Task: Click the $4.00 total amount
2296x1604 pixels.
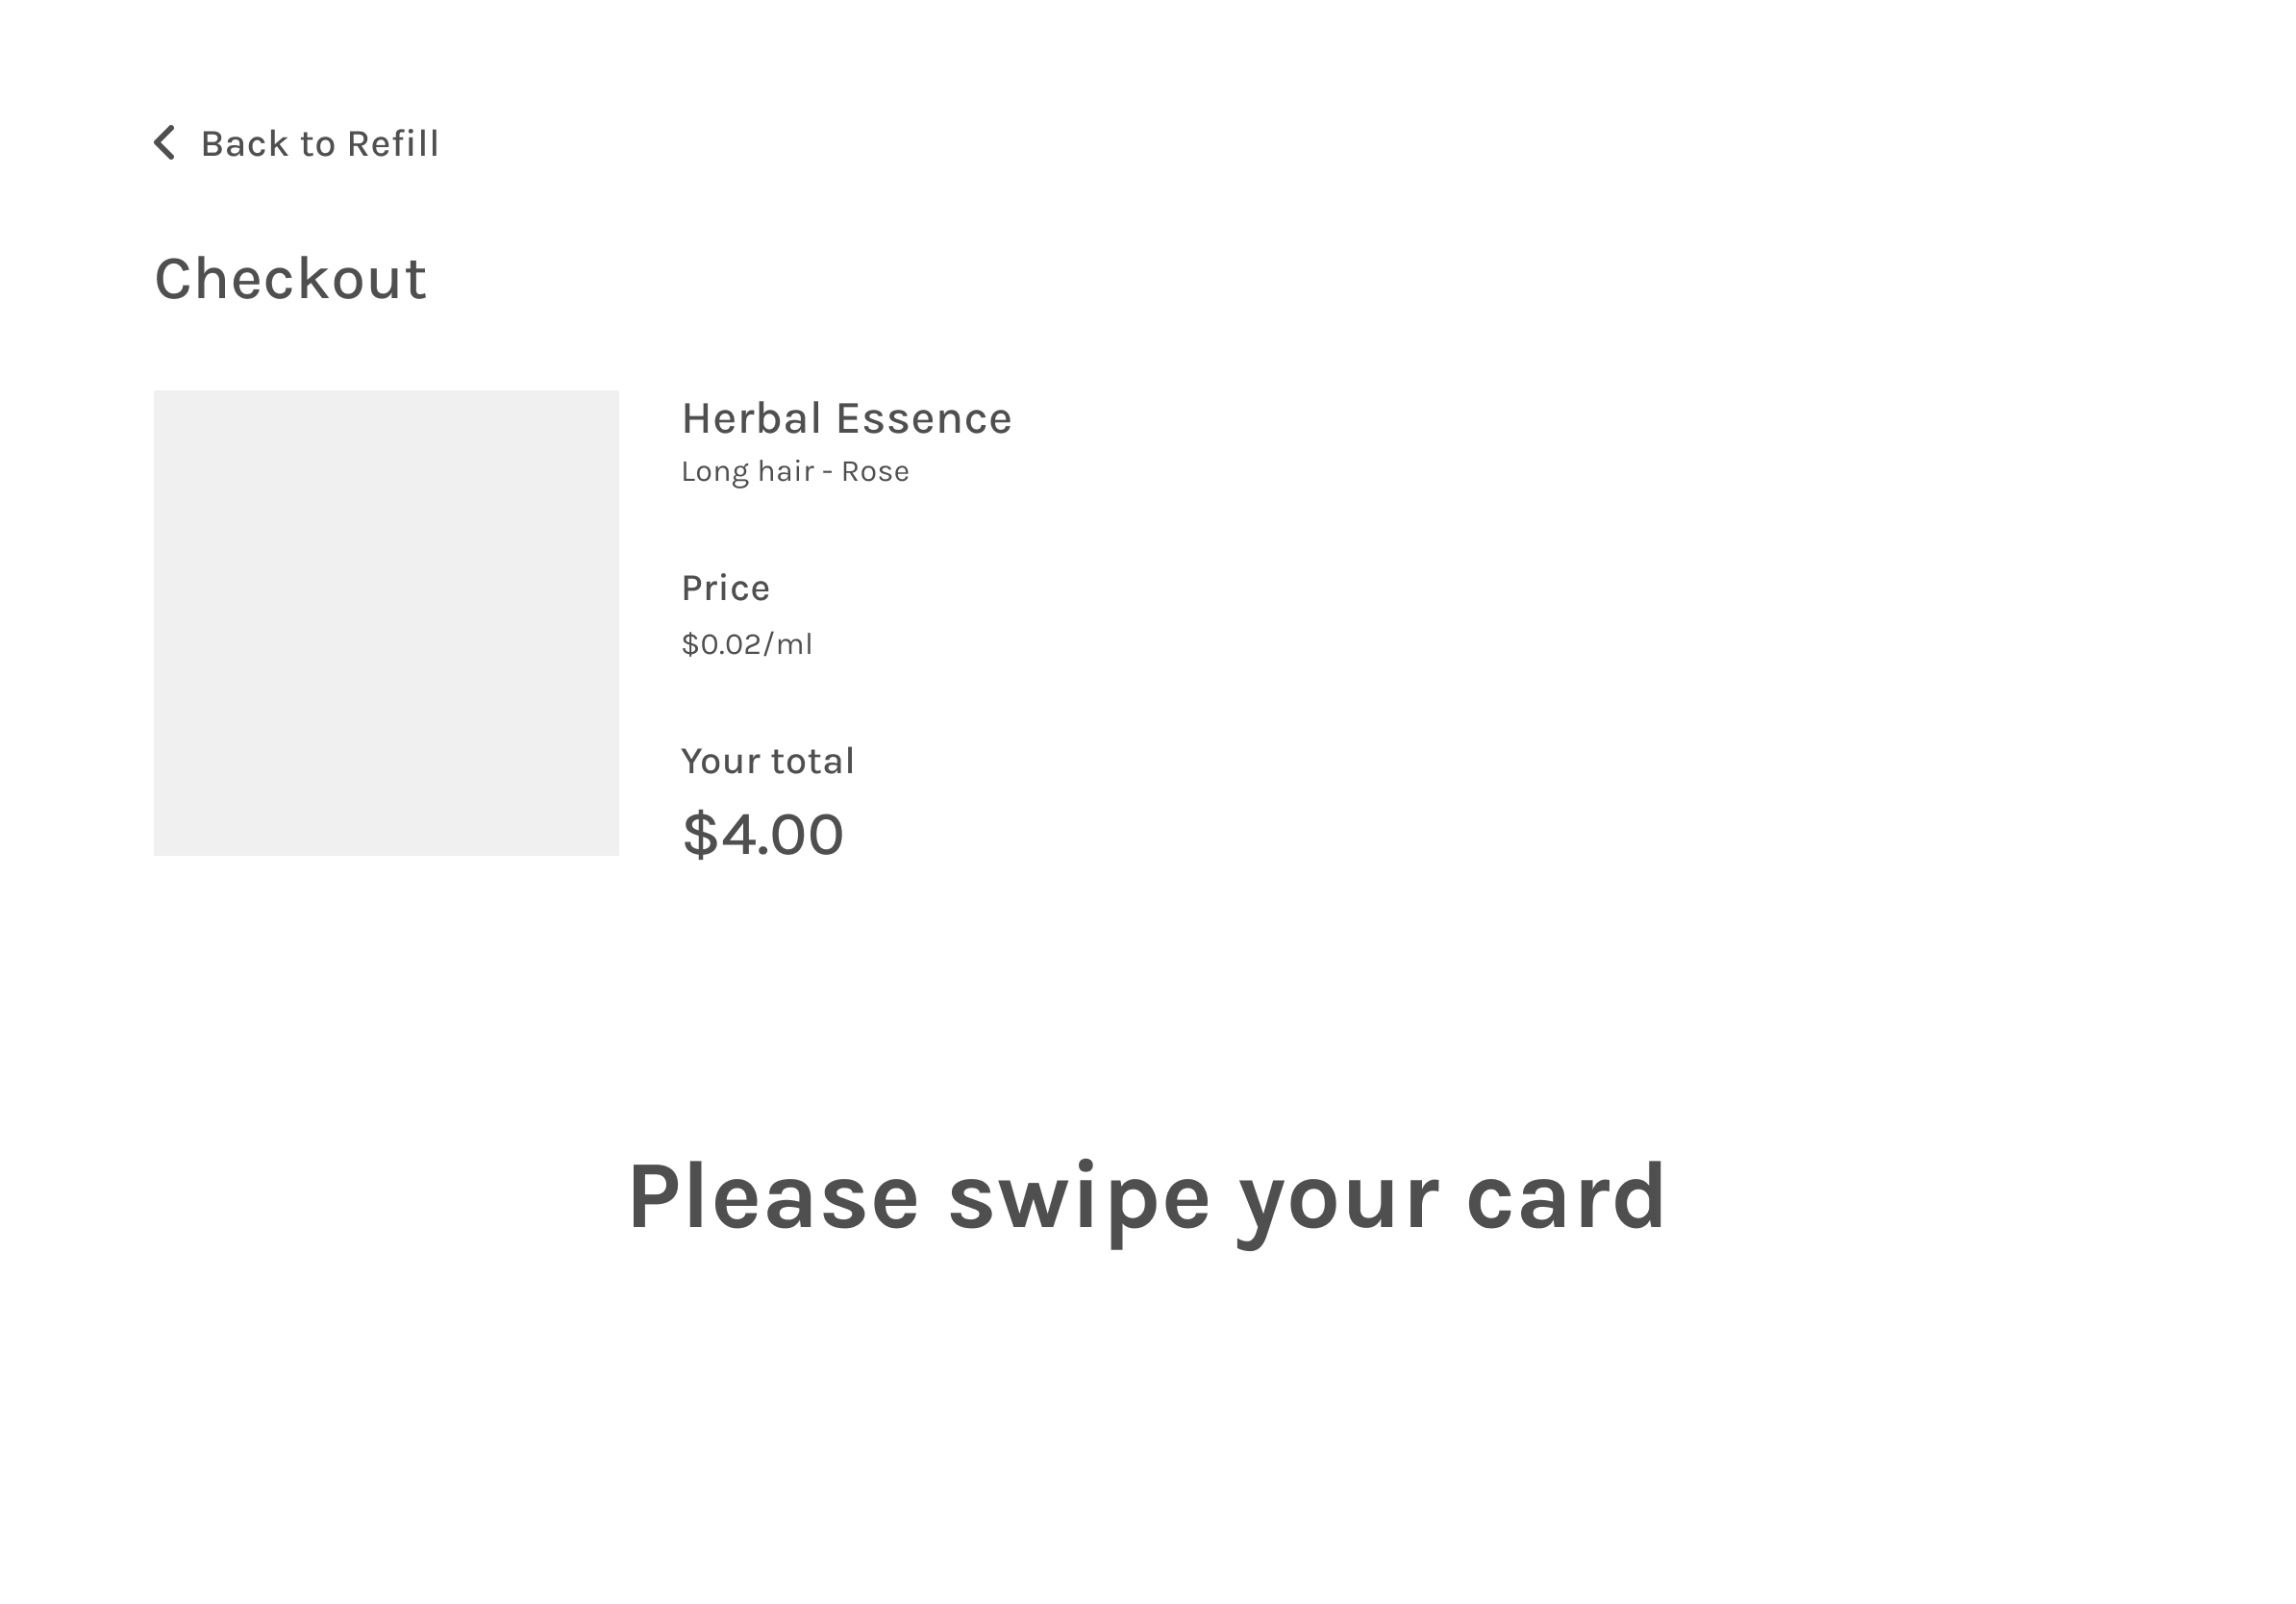Action: (763, 834)
